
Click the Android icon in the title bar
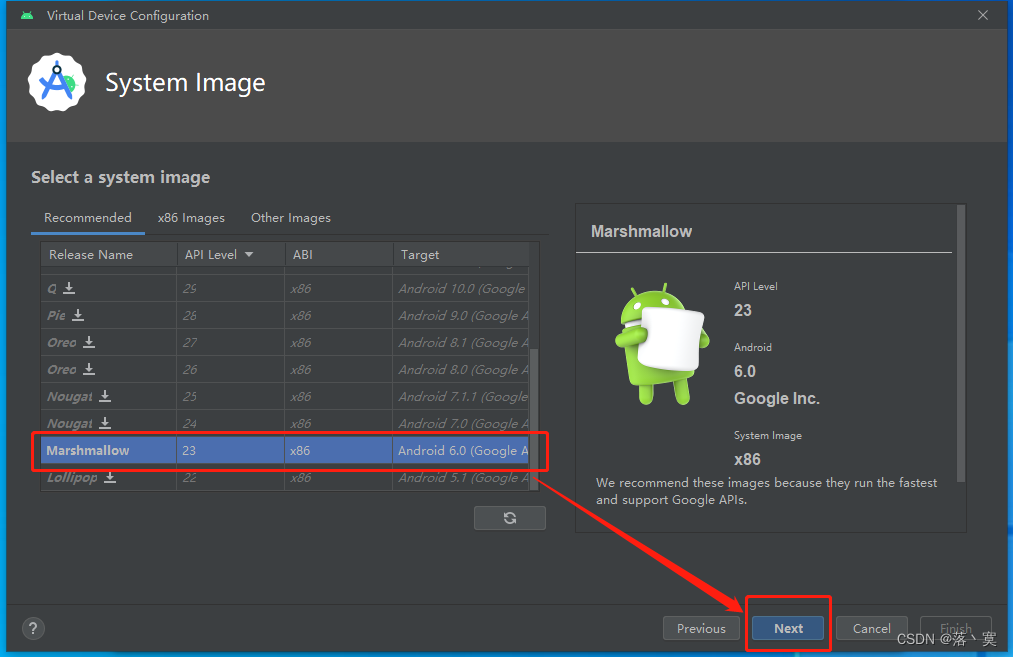click(x=26, y=16)
